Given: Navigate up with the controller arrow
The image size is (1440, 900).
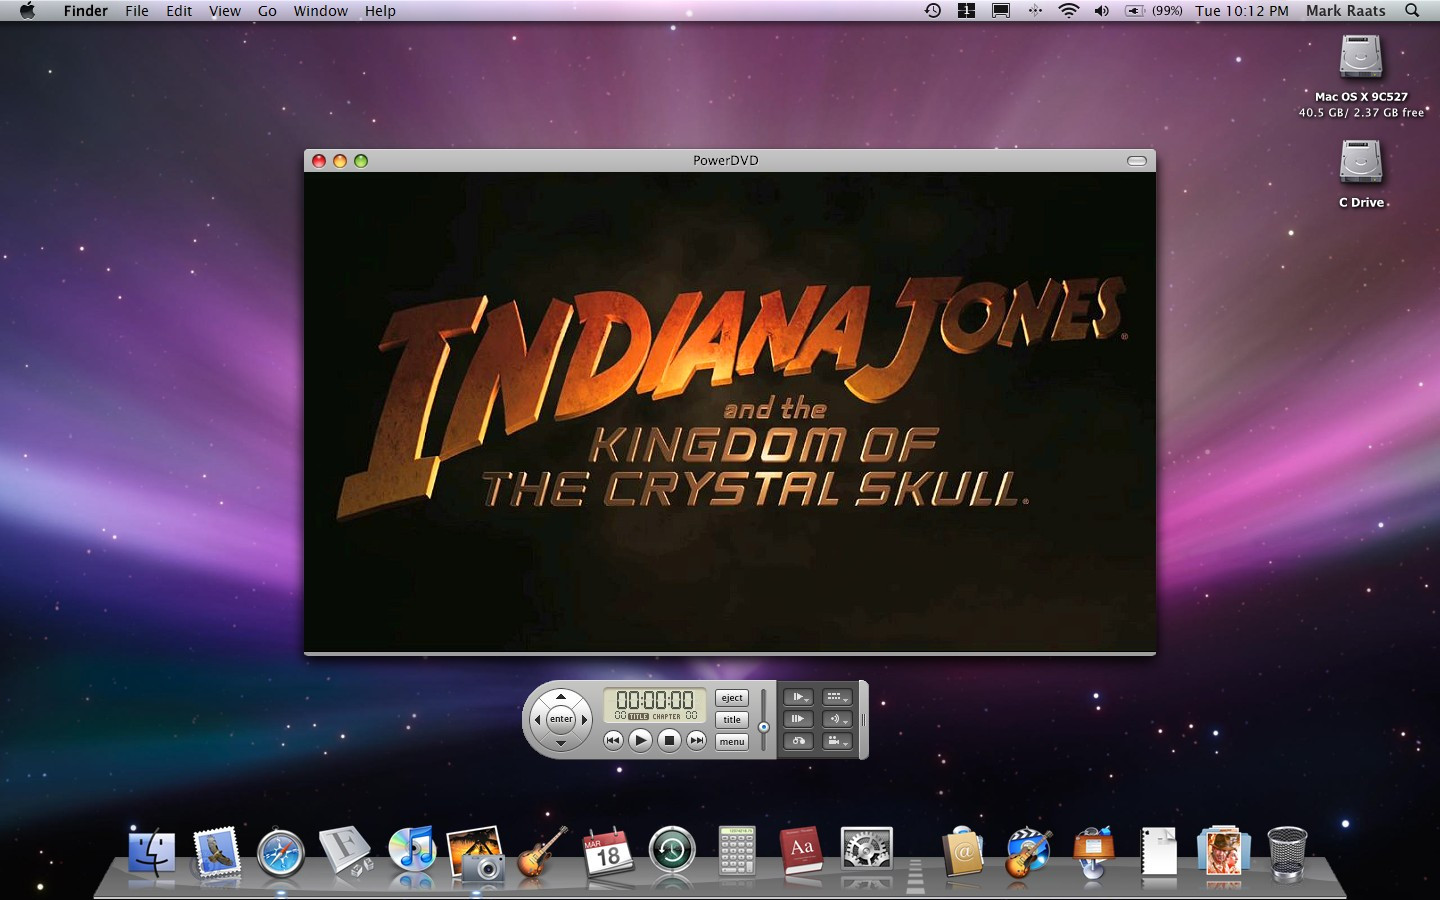Looking at the screenshot, I should coord(561,696).
